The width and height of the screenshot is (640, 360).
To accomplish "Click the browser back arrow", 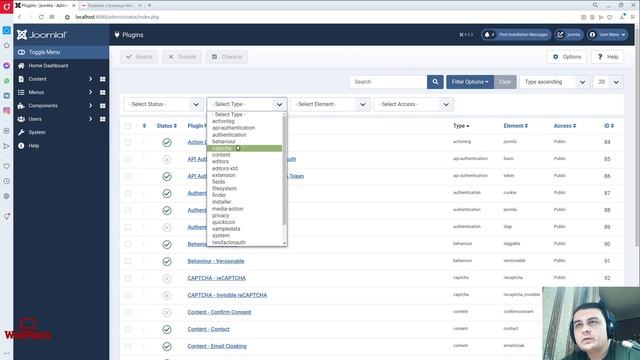I will [x=20, y=17].
